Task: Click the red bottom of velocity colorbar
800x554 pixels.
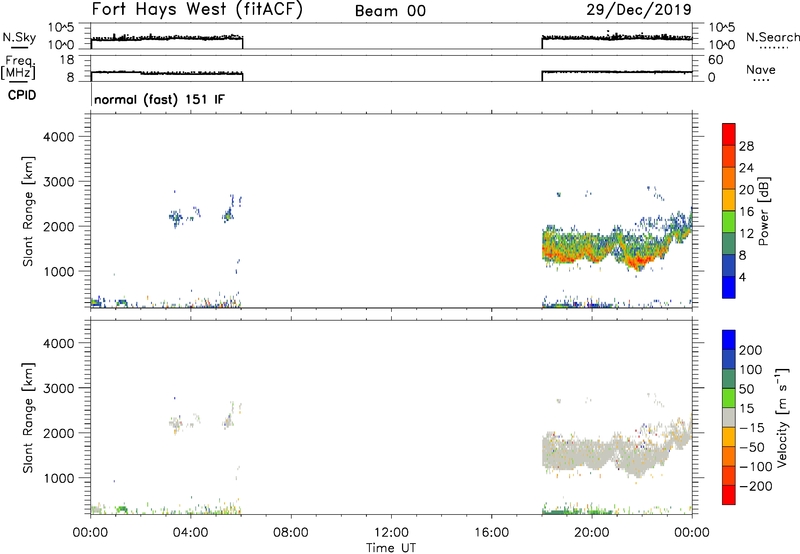Action: (x=729, y=495)
